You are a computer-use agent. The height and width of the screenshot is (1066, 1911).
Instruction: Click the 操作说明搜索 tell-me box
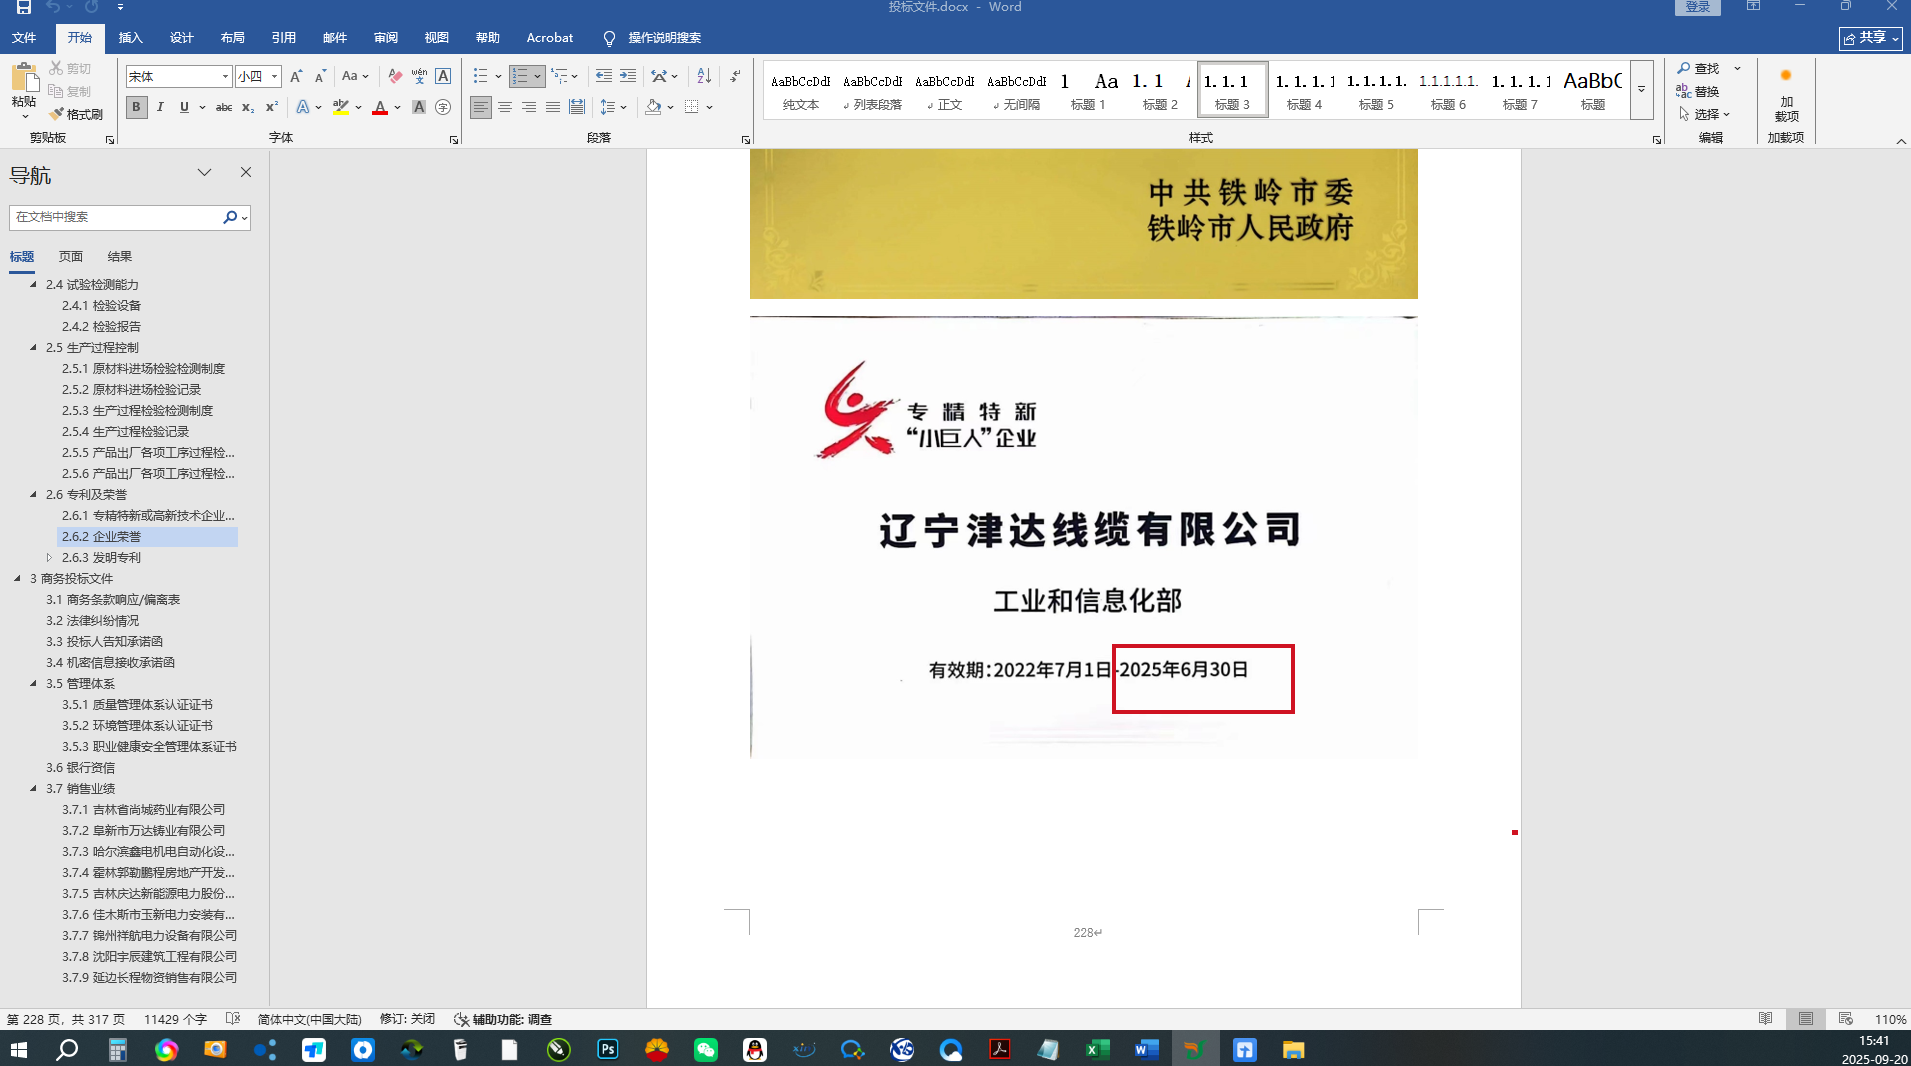pos(664,38)
